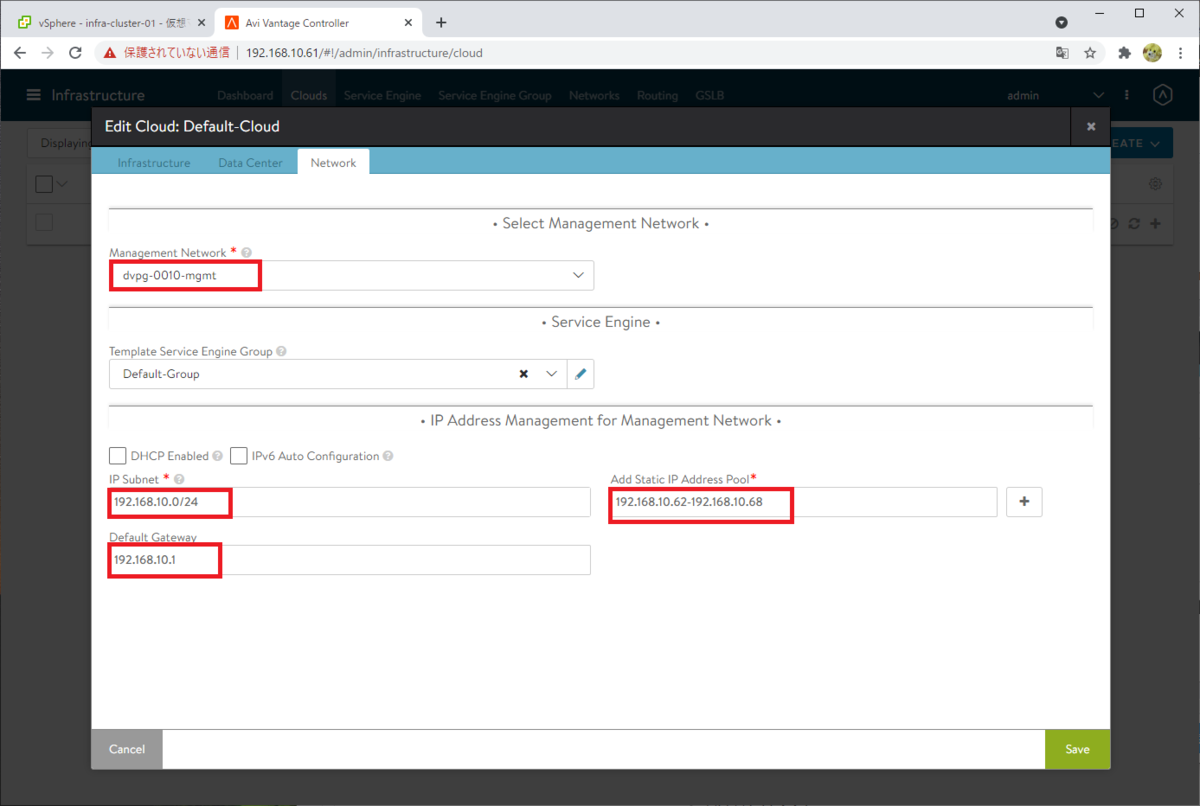Screen dimensions: 1200x806
Task: Enable the DHCP Enabled checkbox
Action: [x=118, y=456]
